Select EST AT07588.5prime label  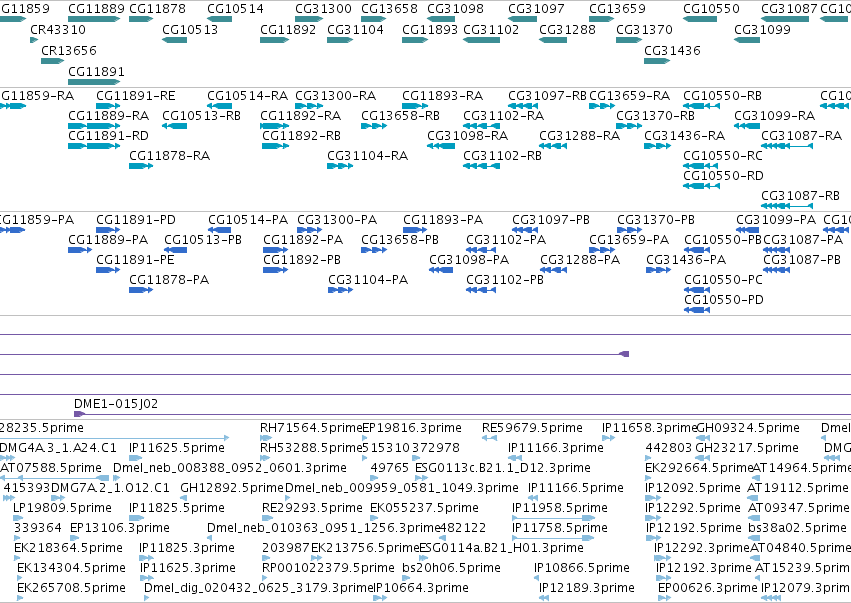point(50,468)
